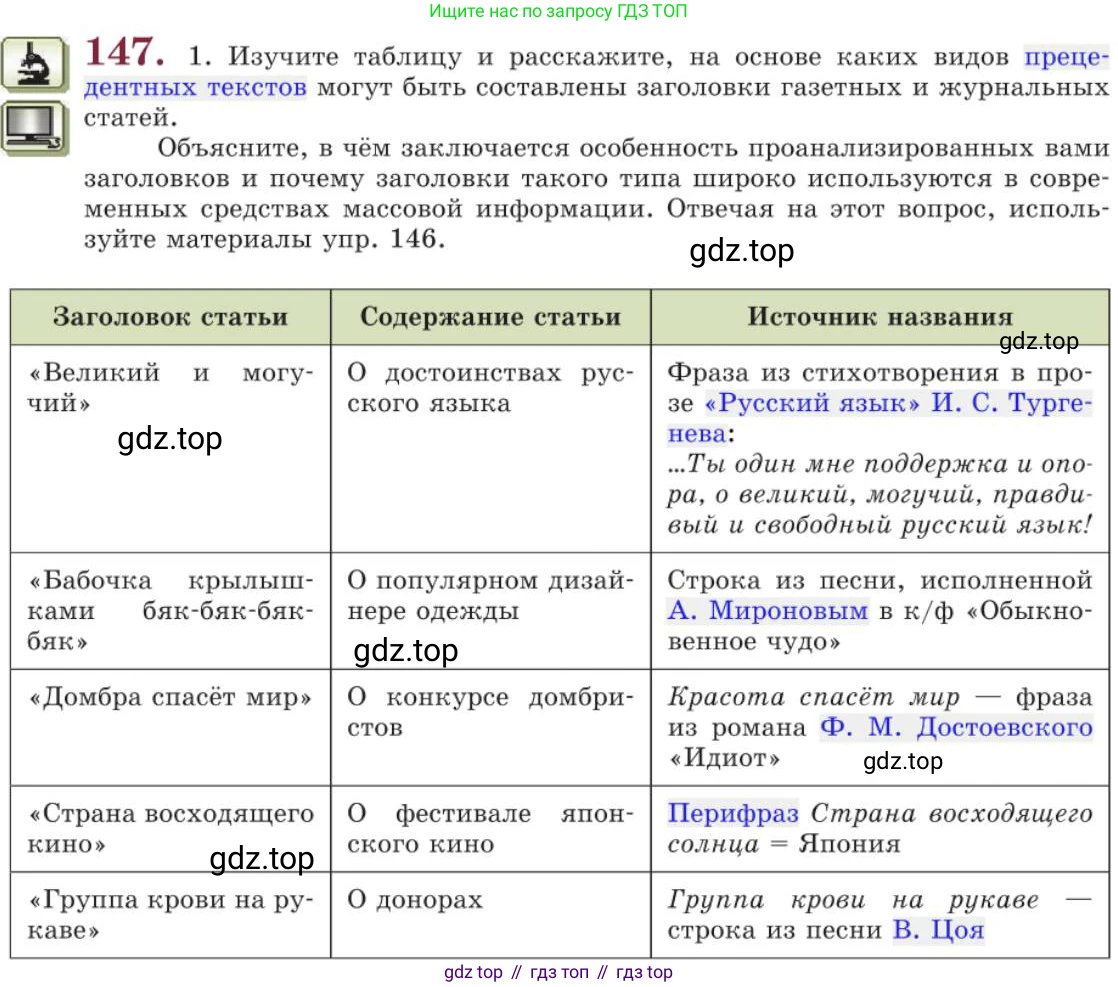Click the «Домбра спасёт мир» headline cell

pos(170,697)
